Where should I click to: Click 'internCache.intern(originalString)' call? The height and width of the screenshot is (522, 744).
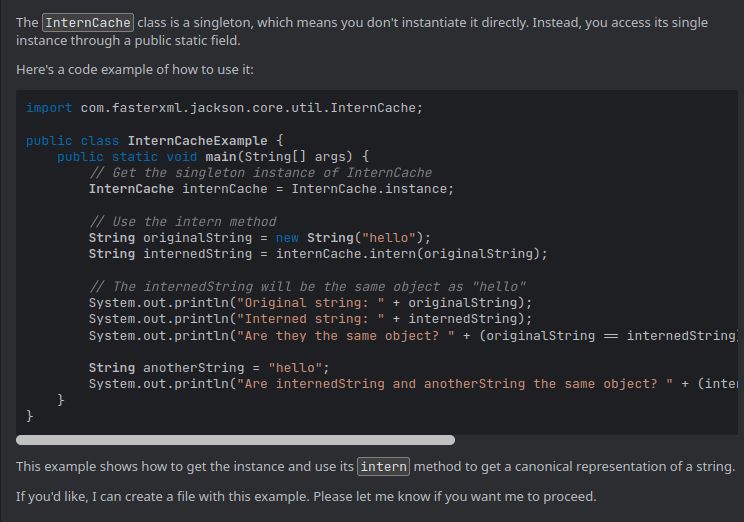coord(411,254)
